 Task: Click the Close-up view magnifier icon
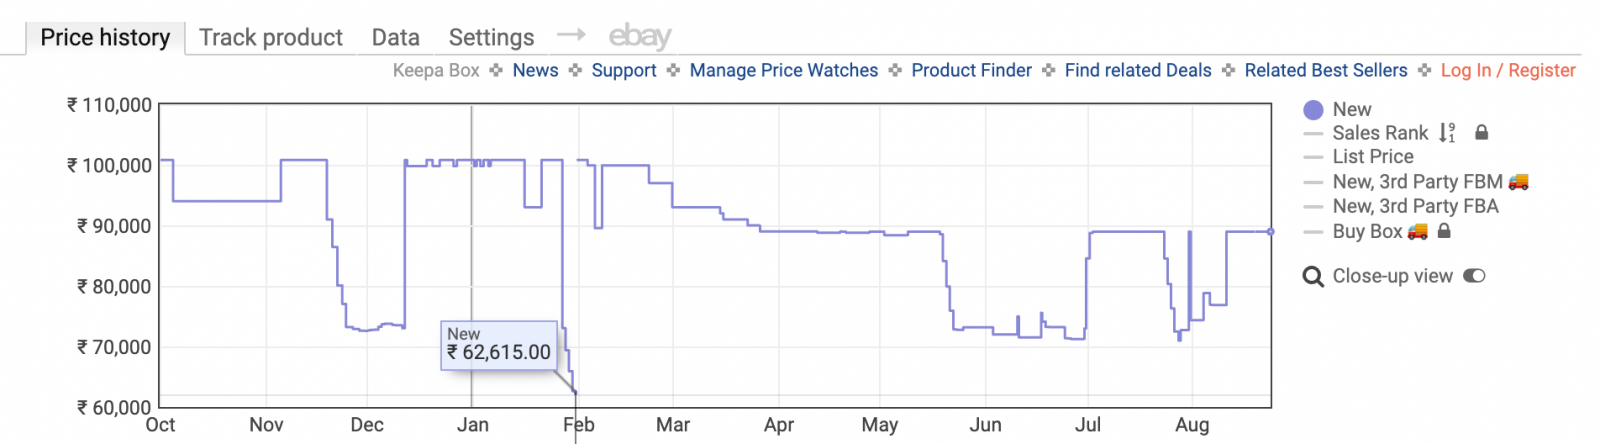tap(1313, 277)
